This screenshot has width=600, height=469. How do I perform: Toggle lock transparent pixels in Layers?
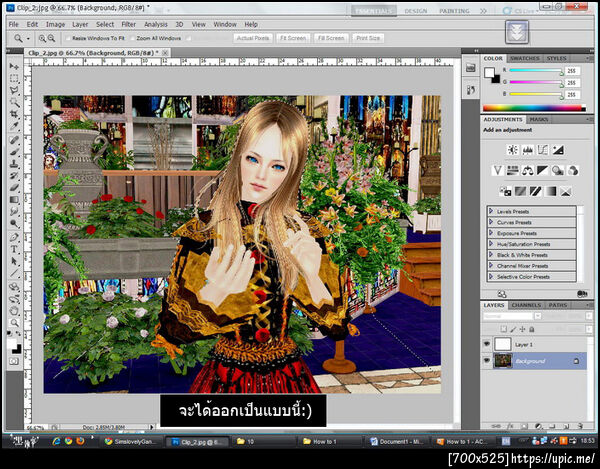tap(504, 329)
